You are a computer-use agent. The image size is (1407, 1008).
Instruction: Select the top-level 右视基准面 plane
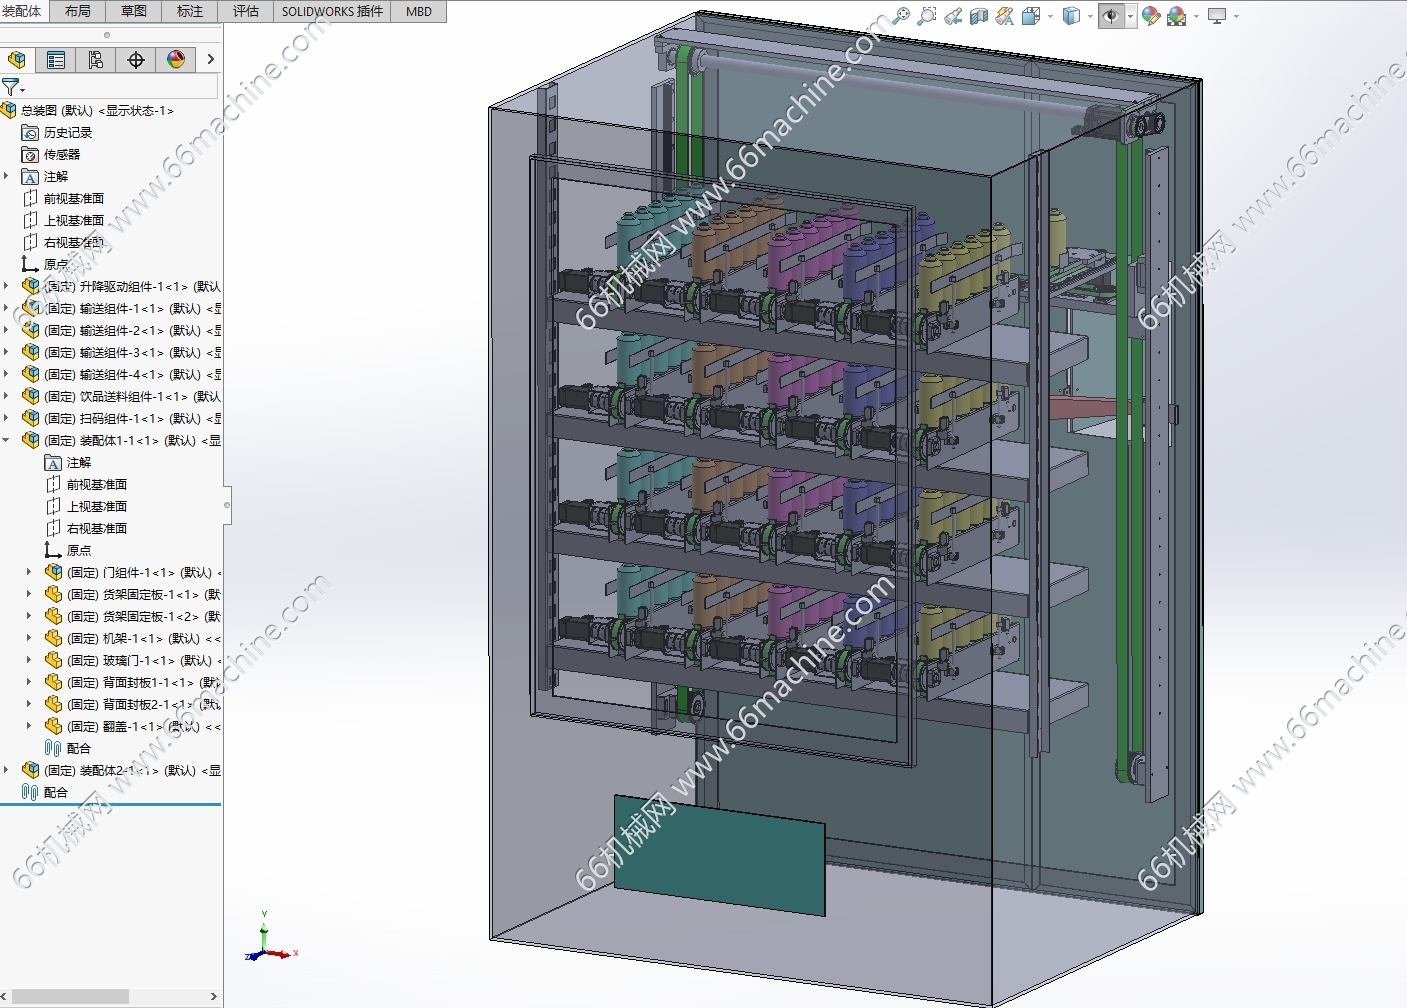(63, 242)
